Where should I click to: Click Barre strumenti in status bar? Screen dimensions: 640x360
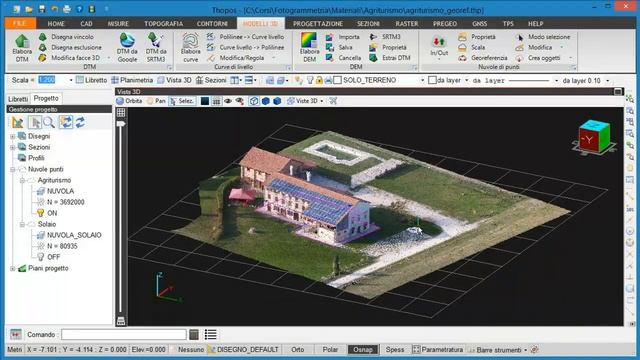click(497, 350)
